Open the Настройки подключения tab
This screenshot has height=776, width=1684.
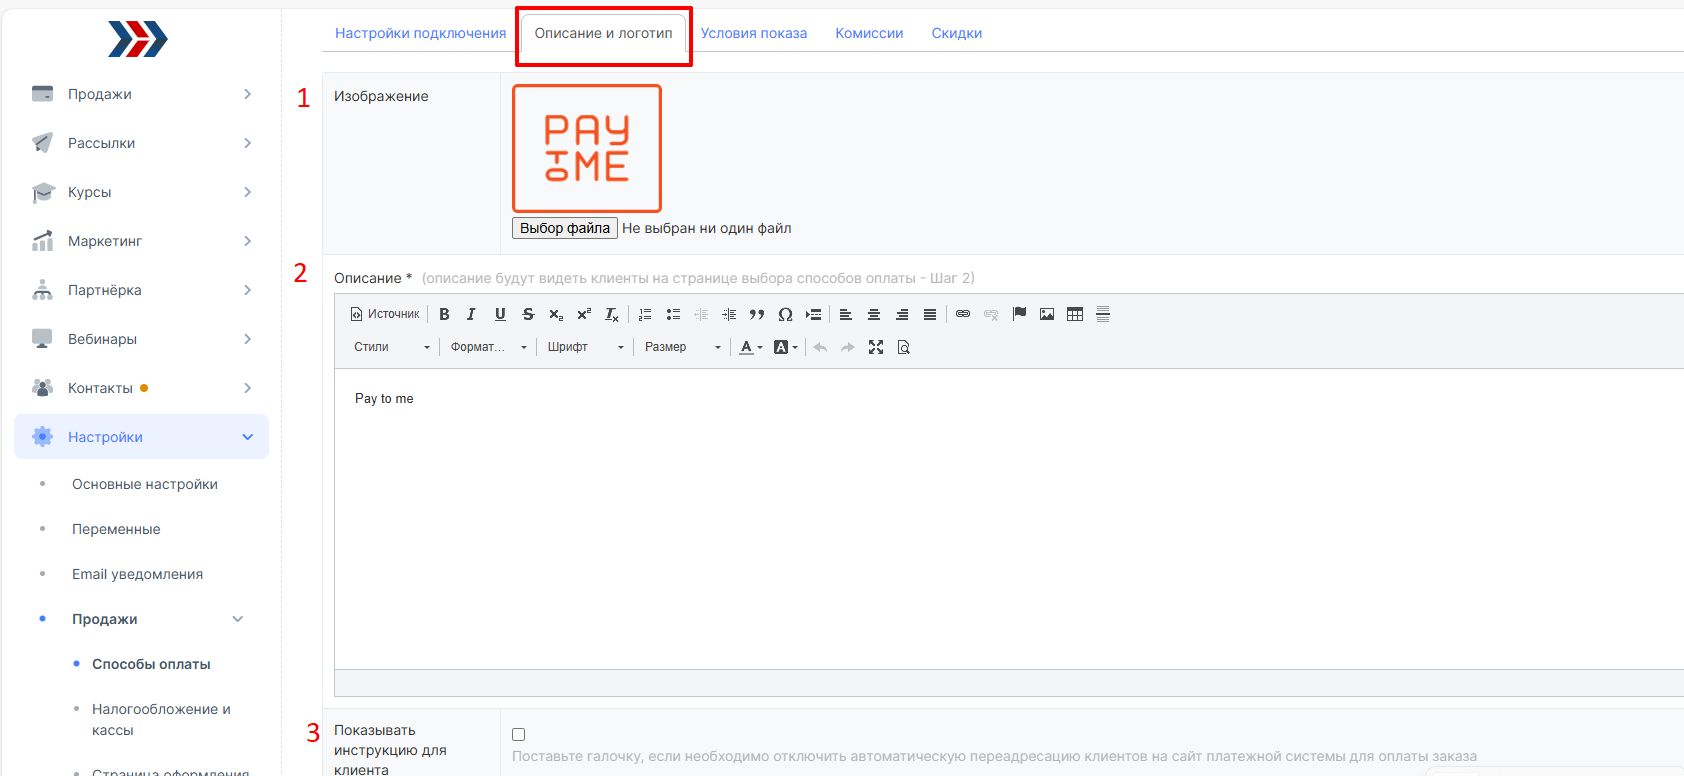pyautogui.click(x=420, y=33)
